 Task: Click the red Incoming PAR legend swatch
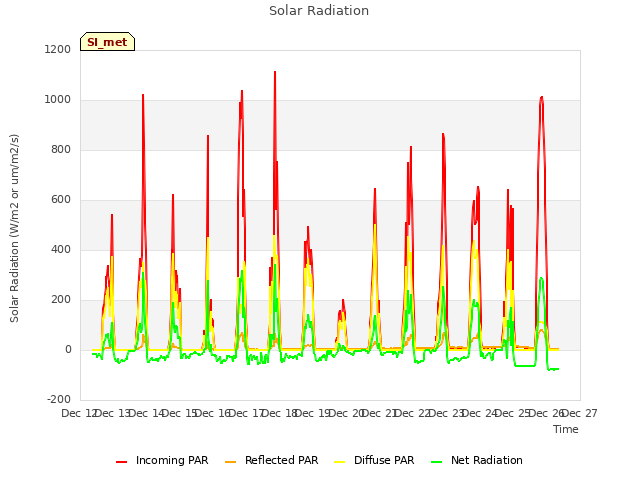pos(121,462)
